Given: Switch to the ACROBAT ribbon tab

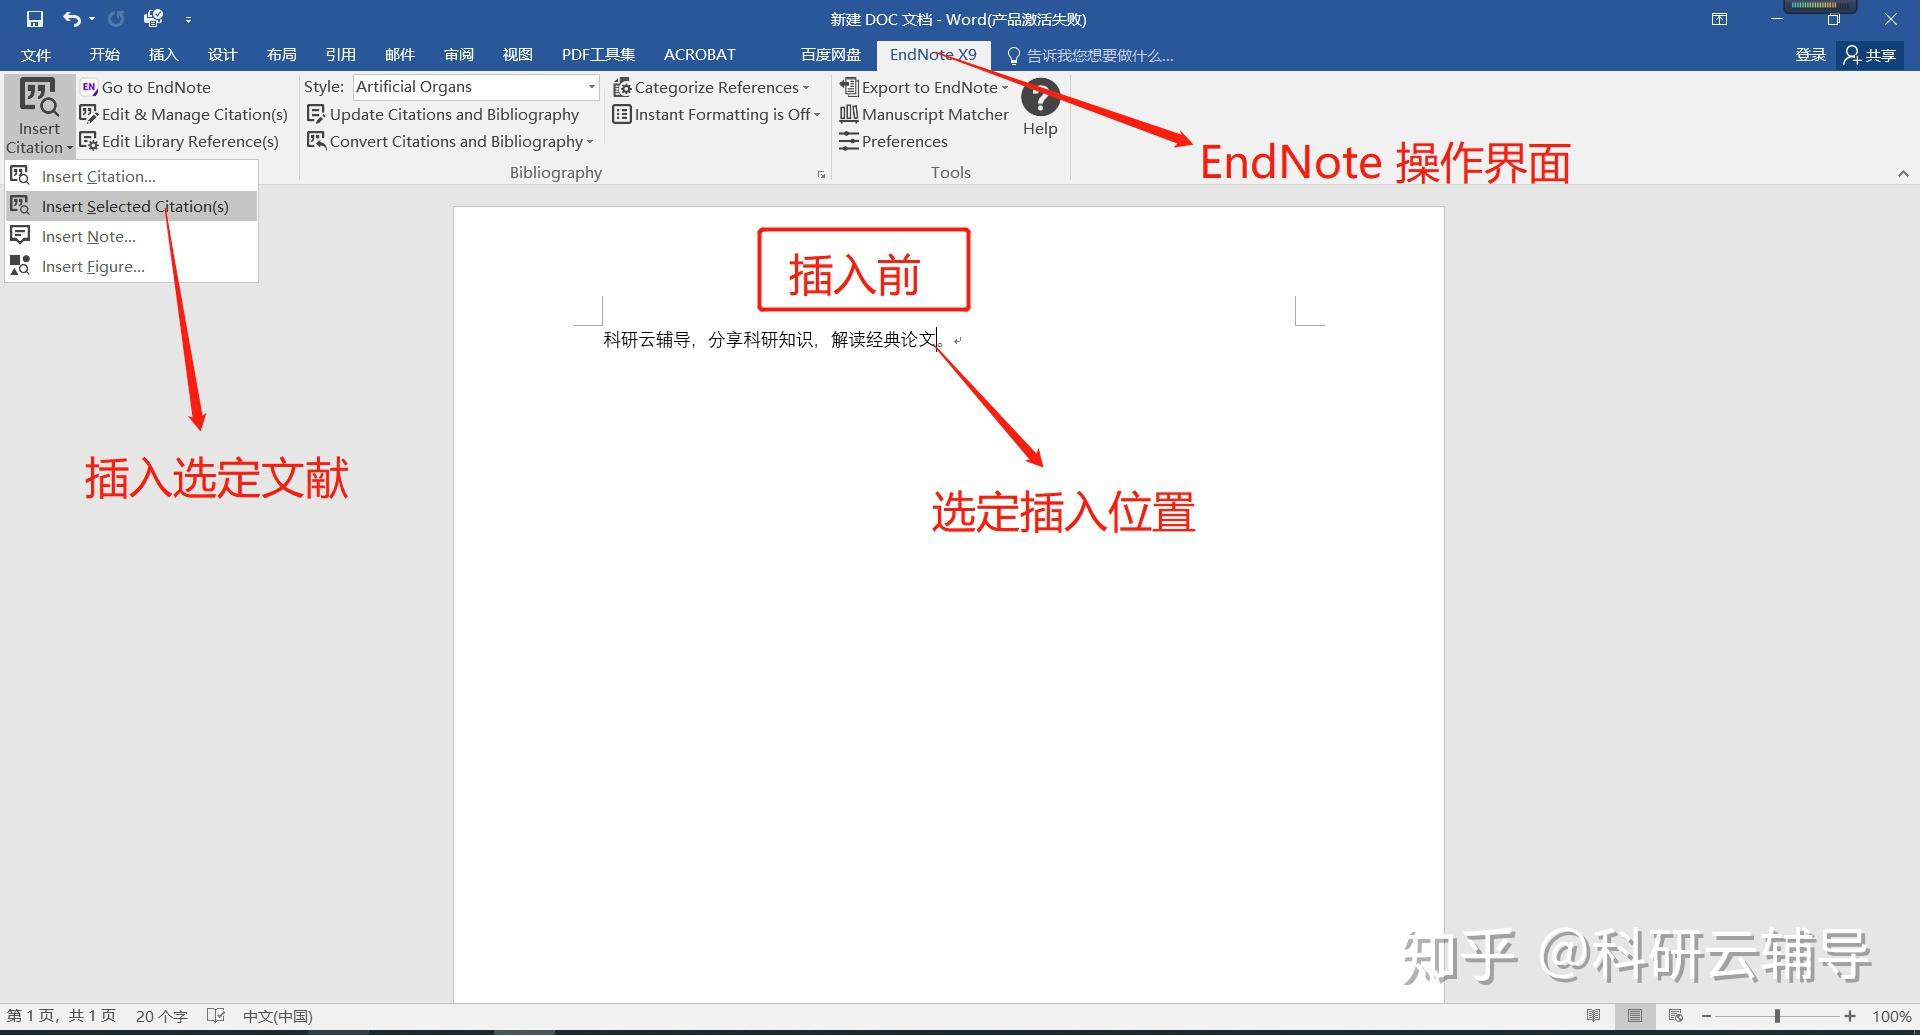Looking at the screenshot, I should 699,55.
